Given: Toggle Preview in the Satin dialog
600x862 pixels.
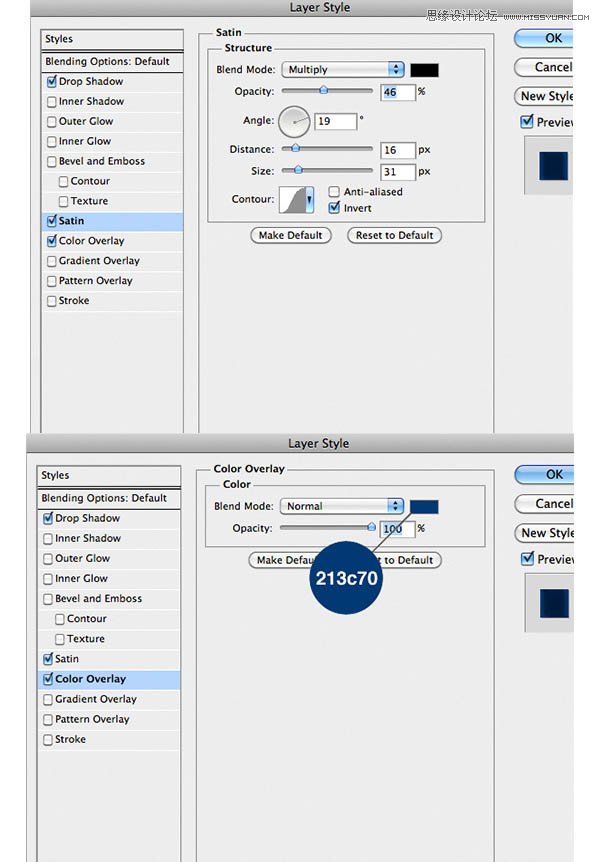Looking at the screenshot, I should pyautogui.click(x=527, y=121).
